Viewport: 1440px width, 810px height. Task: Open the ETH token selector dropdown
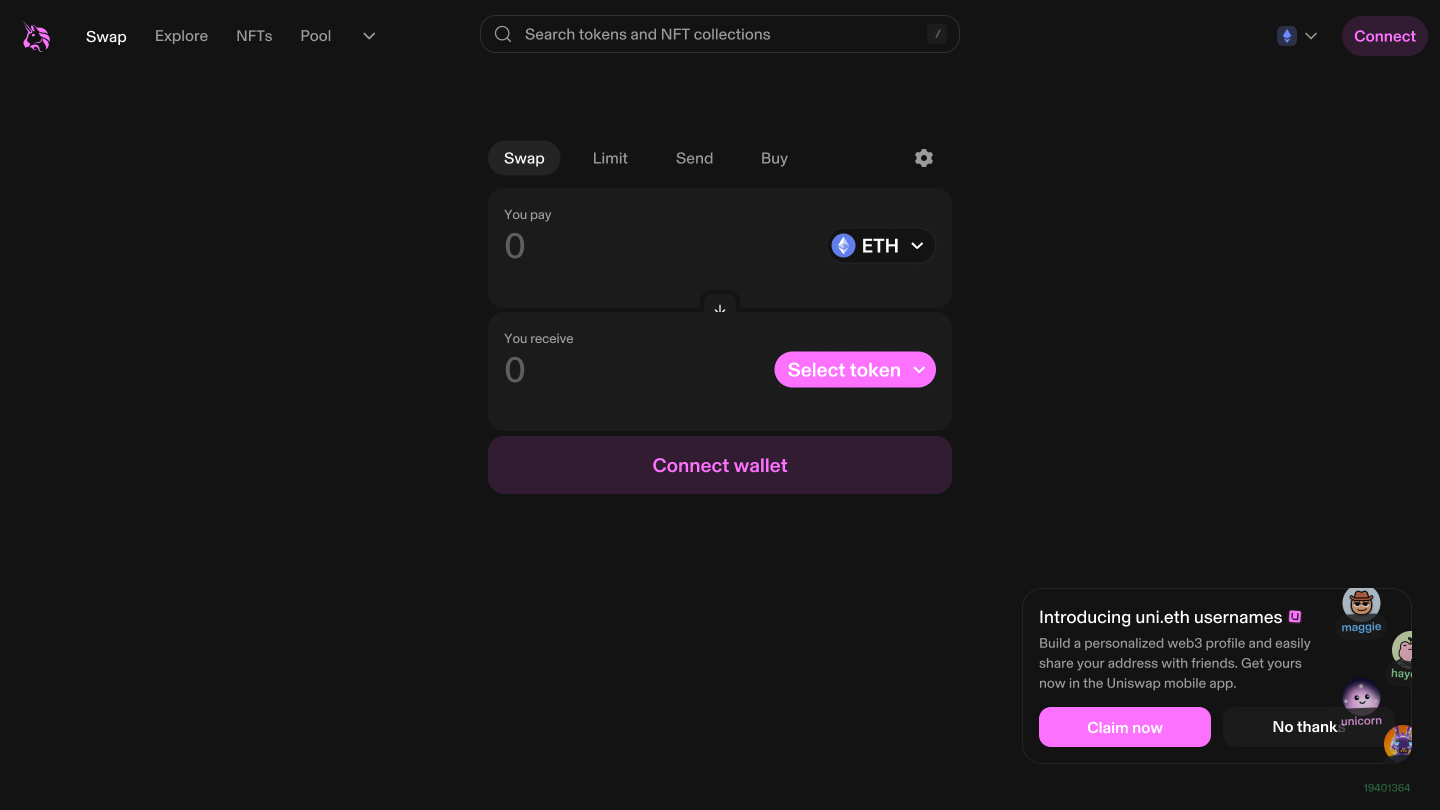(881, 246)
